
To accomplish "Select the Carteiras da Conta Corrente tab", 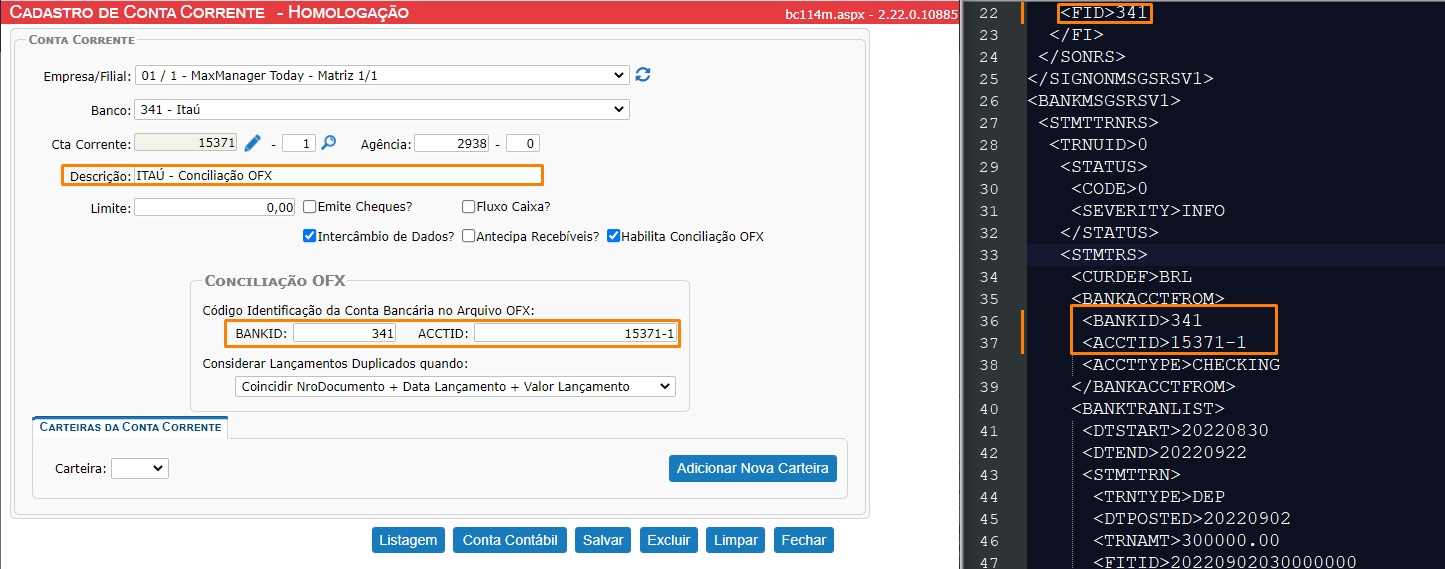I will coord(130,427).
